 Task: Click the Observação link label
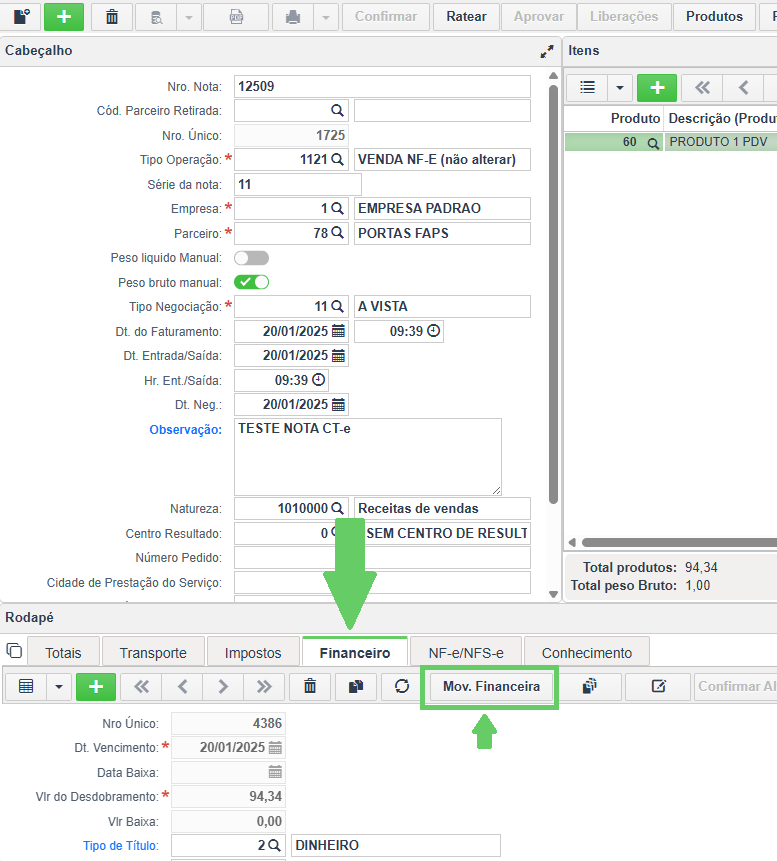[x=186, y=429]
